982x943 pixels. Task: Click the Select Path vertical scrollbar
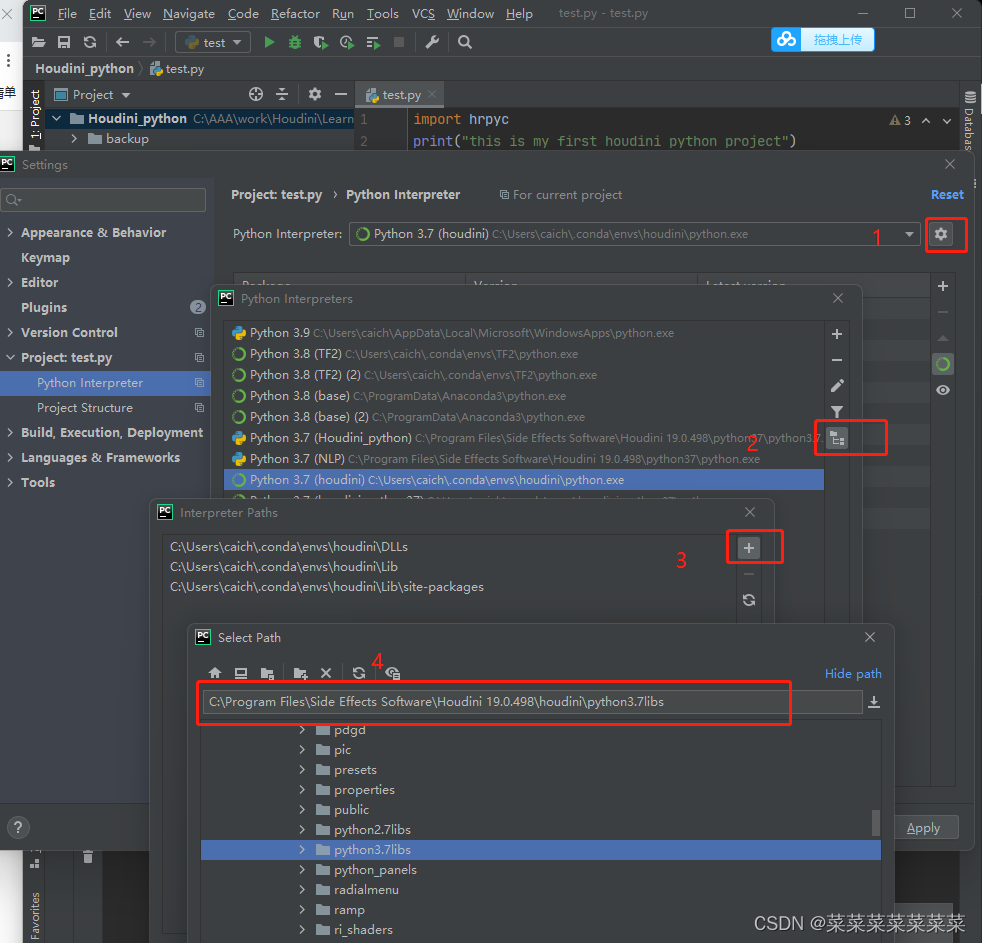(x=876, y=823)
